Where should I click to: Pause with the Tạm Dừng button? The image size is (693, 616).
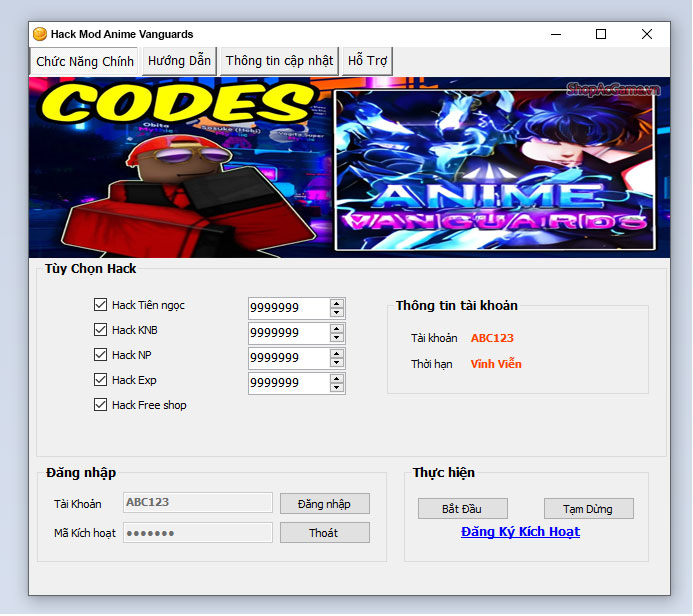(x=589, y=509)
